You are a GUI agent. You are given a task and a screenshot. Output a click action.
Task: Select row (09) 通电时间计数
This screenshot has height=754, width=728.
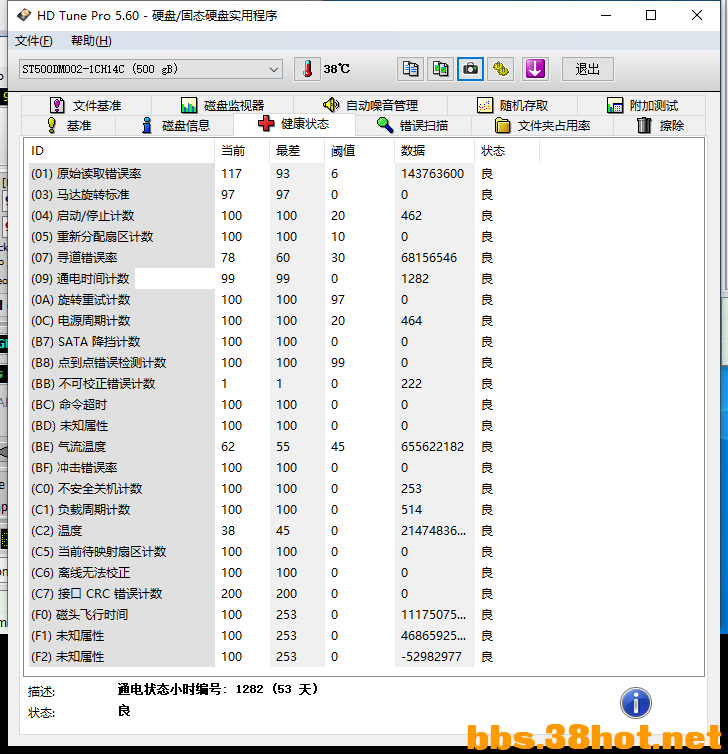284,279
